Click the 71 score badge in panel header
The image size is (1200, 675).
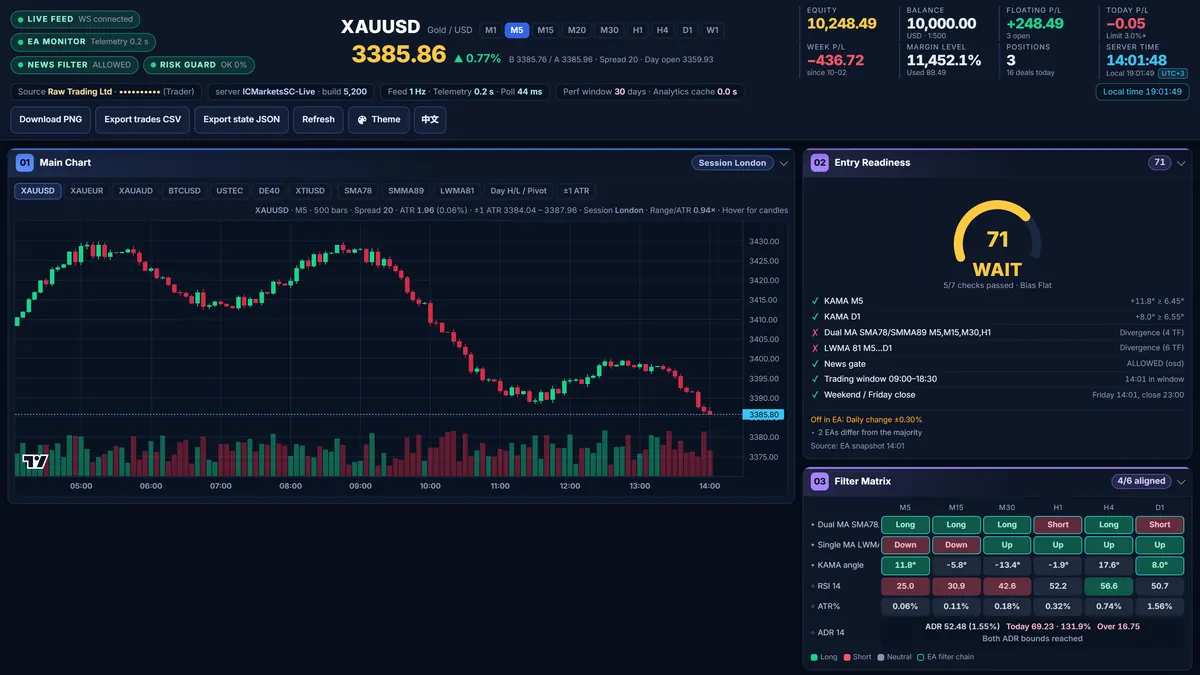point(1159,163)
